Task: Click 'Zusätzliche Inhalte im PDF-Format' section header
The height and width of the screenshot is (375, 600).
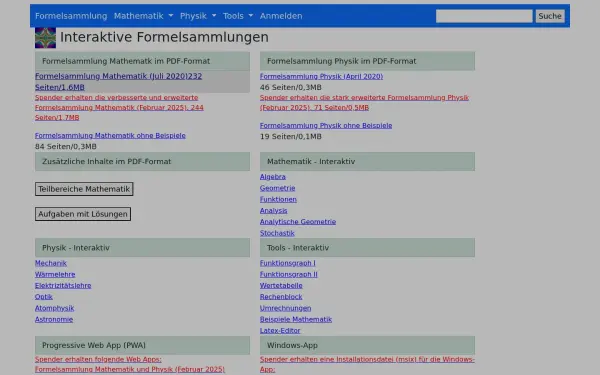Action: click(142, 161)
